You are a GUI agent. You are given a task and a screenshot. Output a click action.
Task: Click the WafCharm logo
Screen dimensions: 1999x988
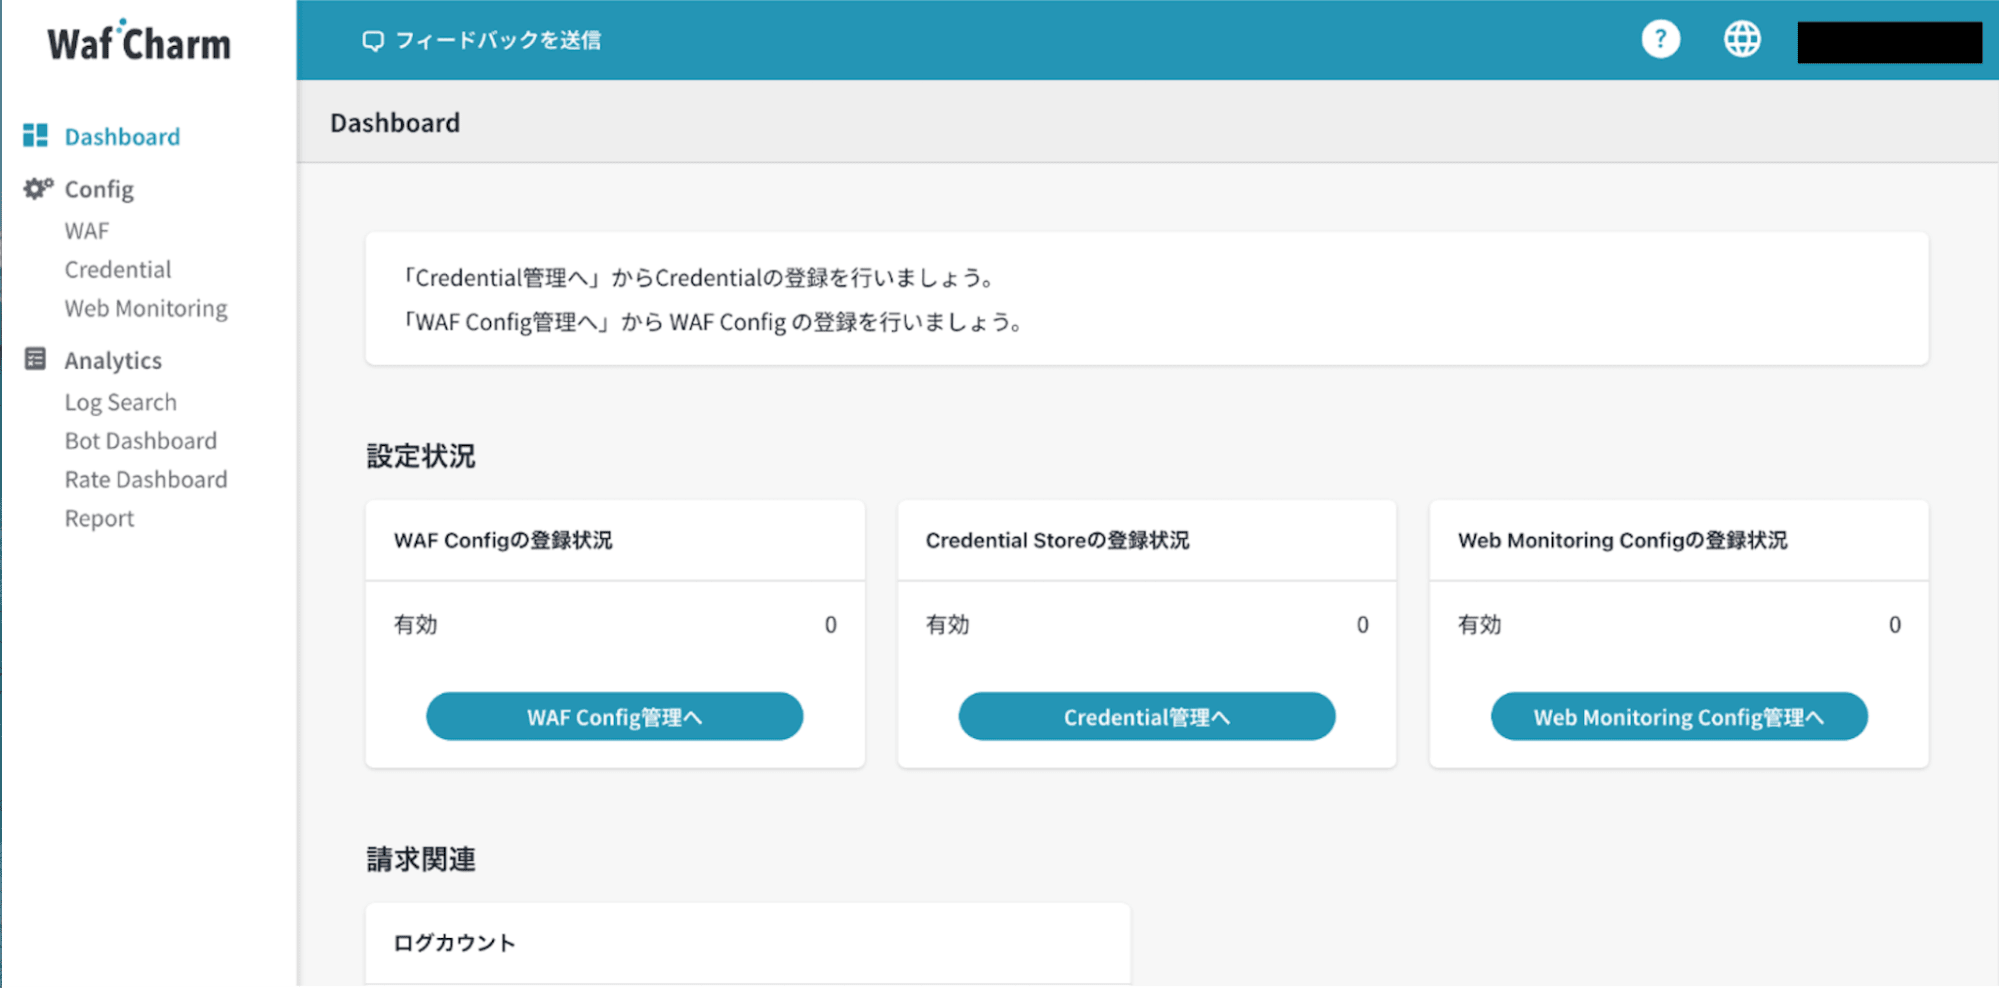pos(139,42)
